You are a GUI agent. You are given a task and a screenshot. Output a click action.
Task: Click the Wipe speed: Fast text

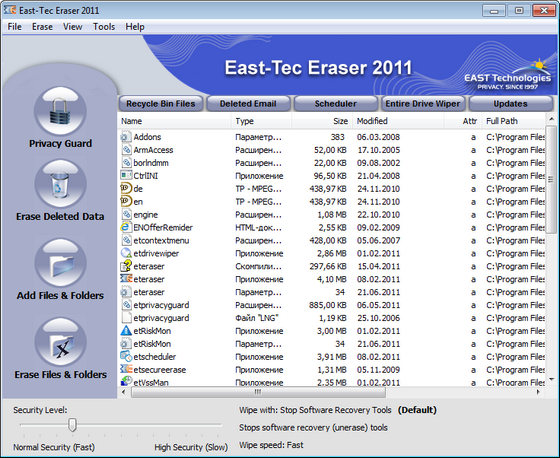click(x=271, y=445)
